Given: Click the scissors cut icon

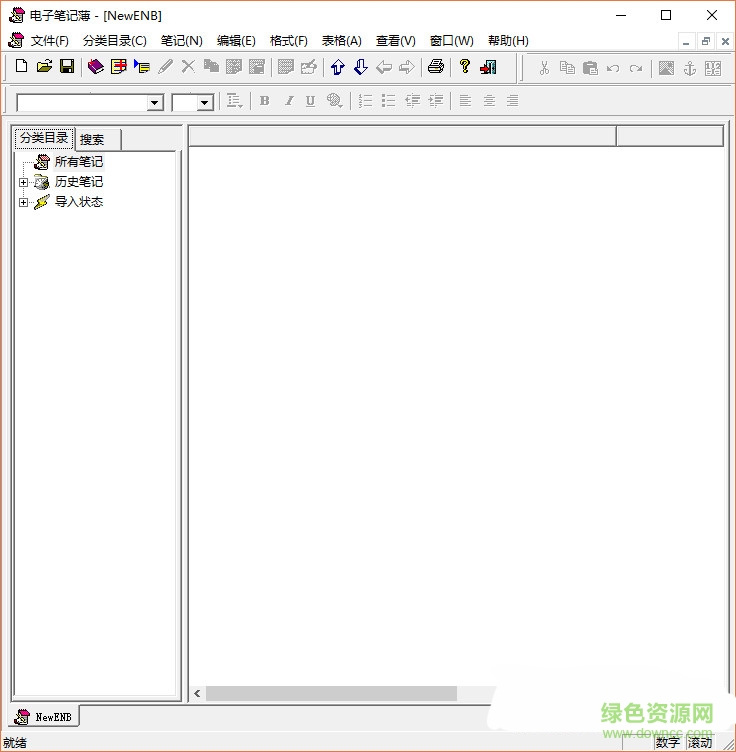Looking at the screenshot, I should coord(544,68).
